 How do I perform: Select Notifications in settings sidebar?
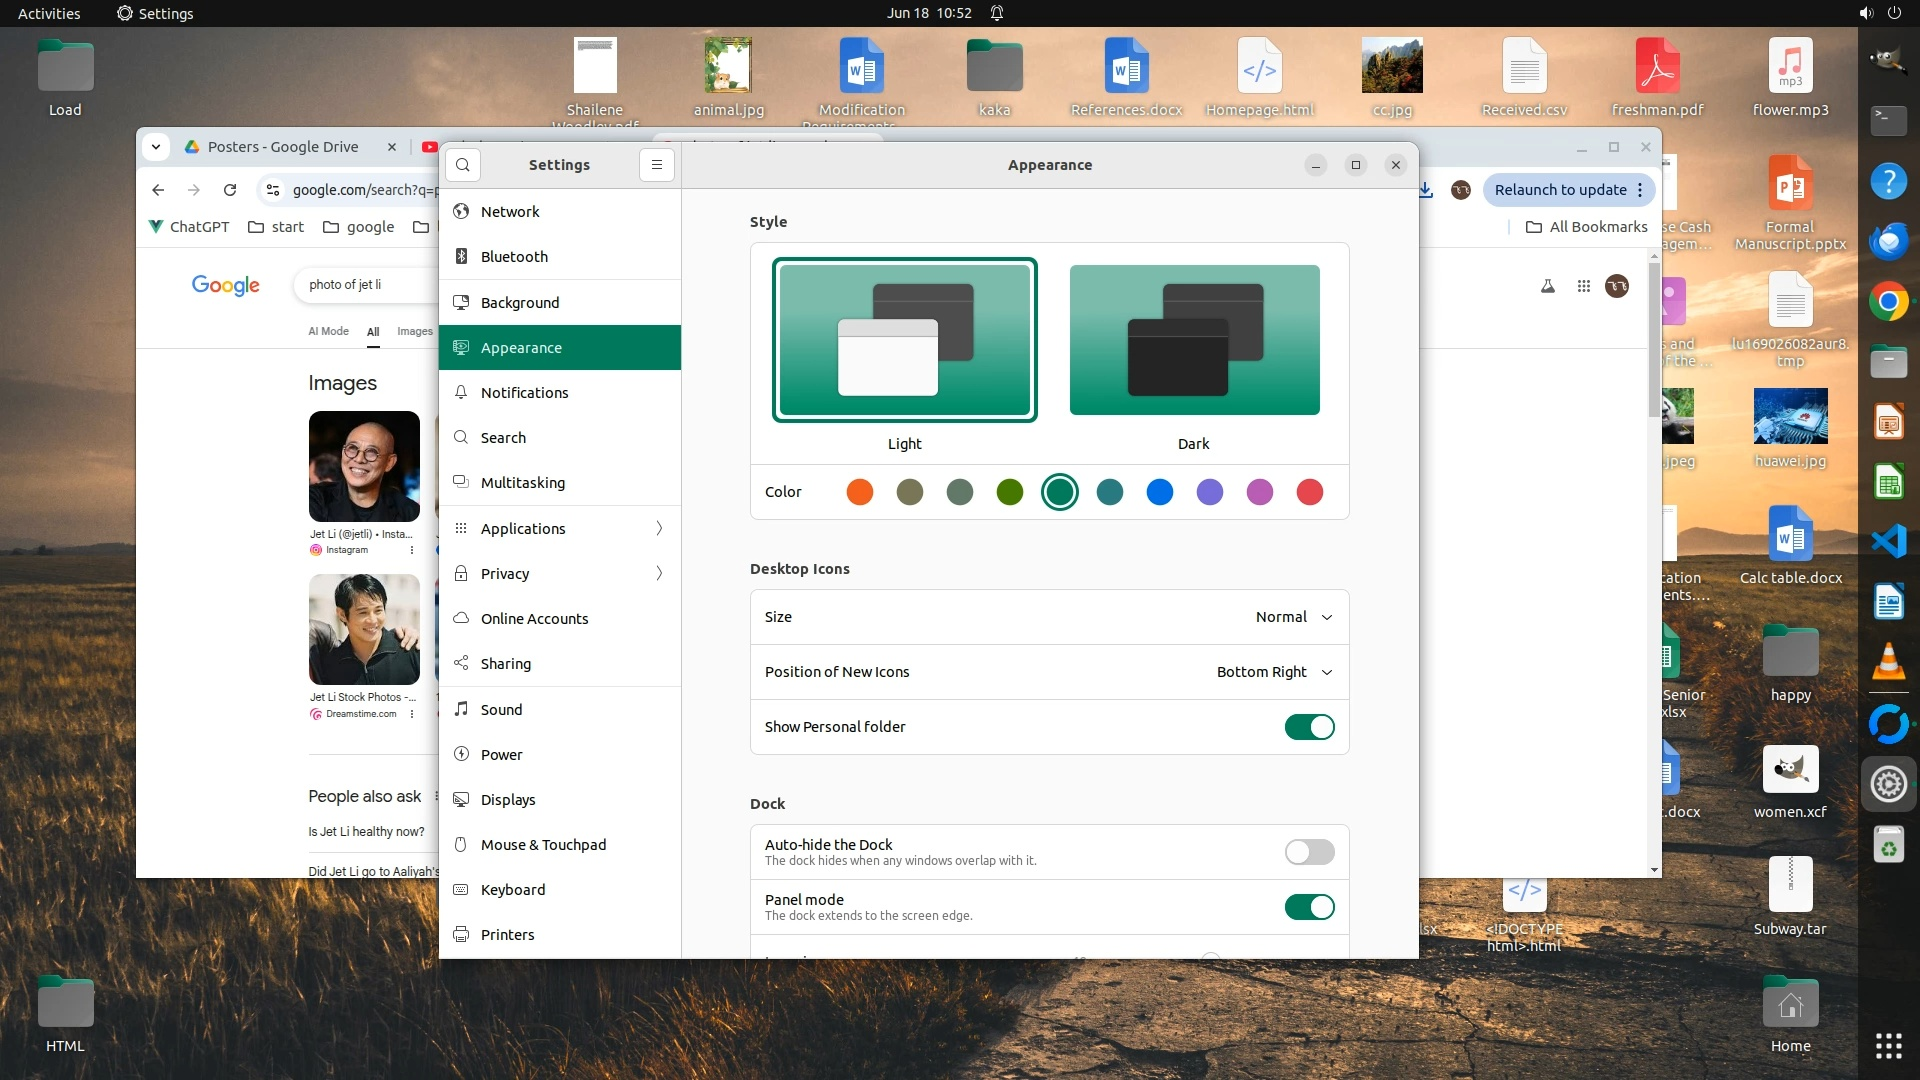[525, 393]
